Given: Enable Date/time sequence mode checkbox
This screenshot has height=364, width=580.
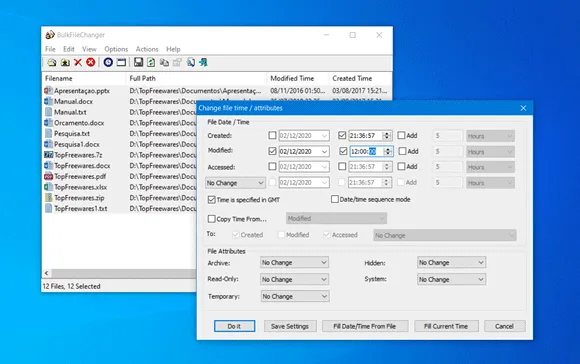Looking at the screenshot, I should click(x=335, y=199).
